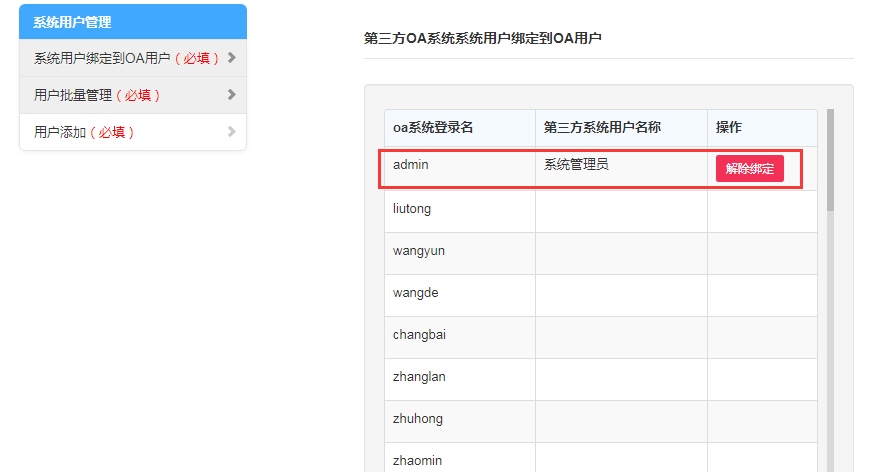
Task: Select the wangyun row
Action: click(x=418, y=251)
